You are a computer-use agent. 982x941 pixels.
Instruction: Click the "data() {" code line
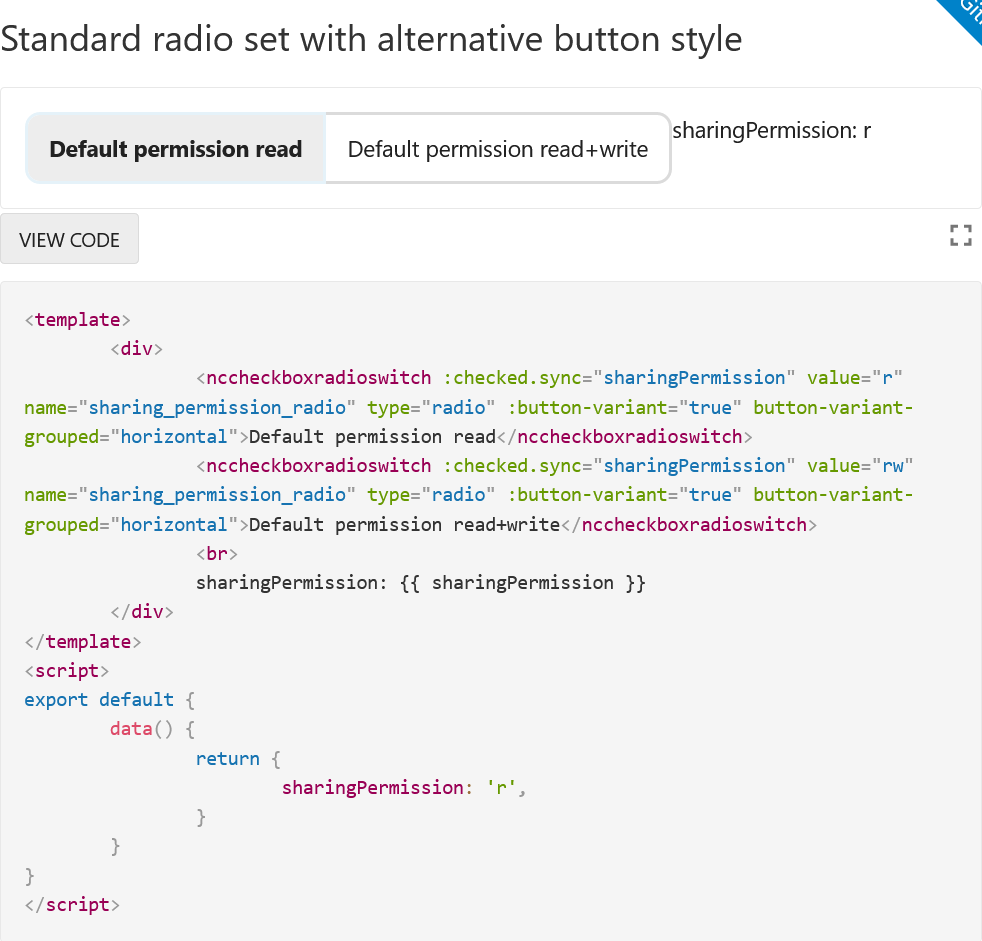coord(152,729)
